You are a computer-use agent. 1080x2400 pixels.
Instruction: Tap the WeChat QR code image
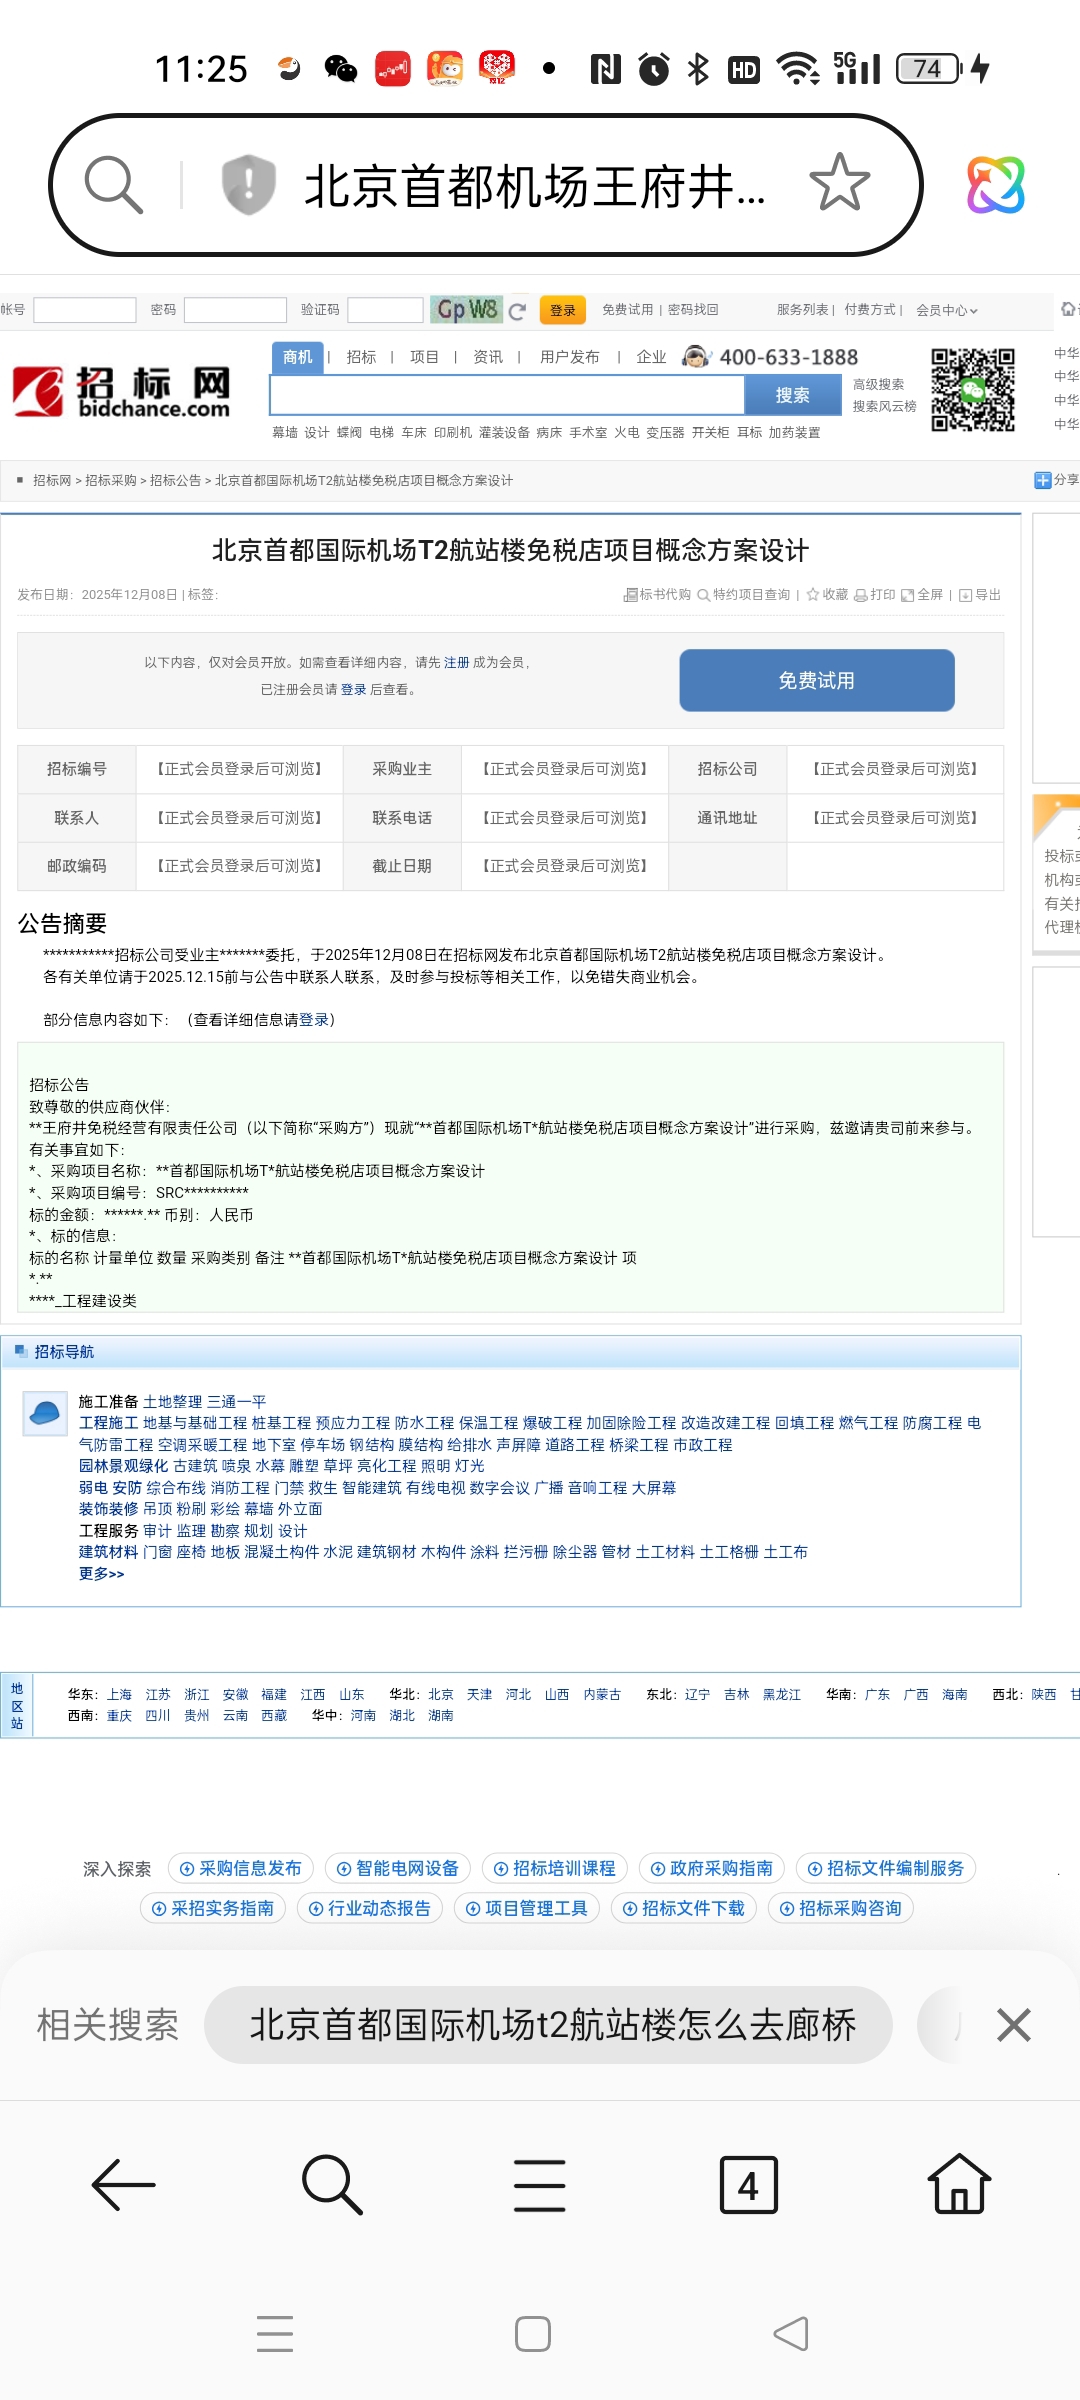973,390
